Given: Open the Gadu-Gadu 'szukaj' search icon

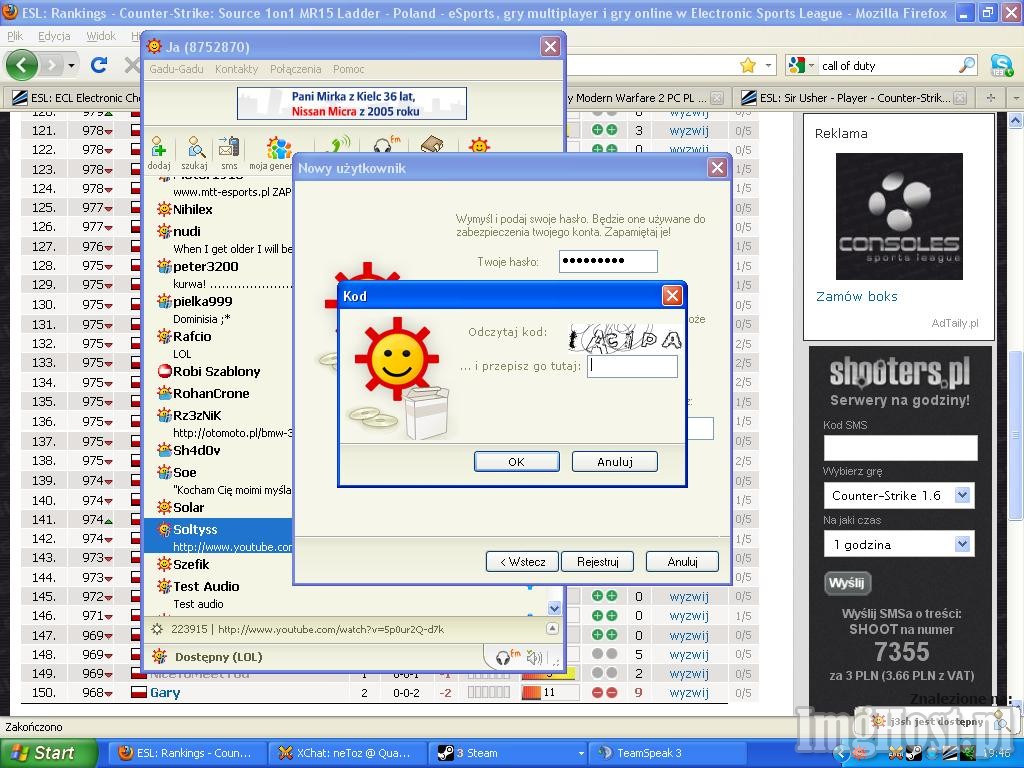Looking at the screenshot, I should coord(195,152).
